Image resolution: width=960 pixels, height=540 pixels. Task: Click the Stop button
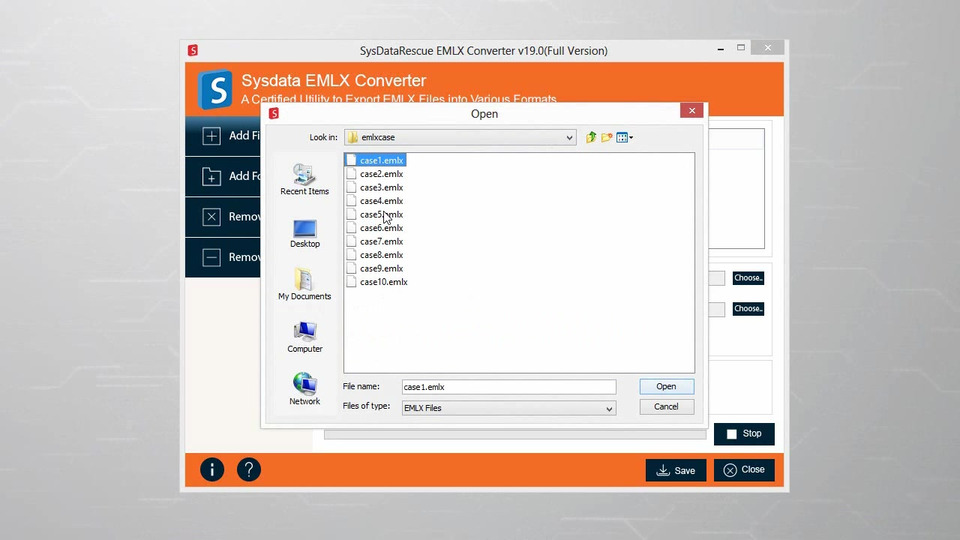744,433
